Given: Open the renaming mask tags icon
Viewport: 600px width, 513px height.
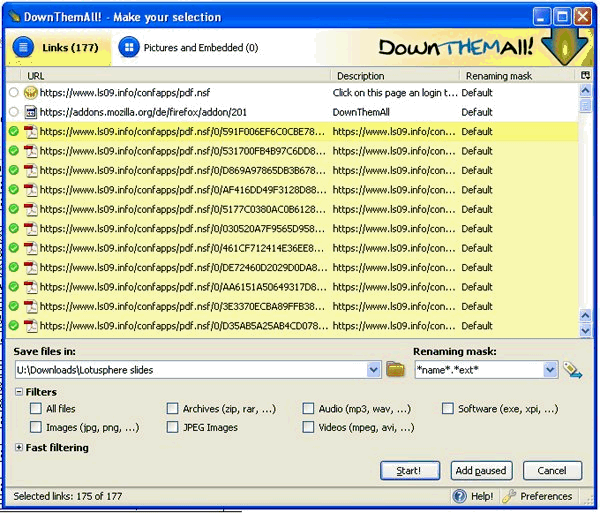Looking at the screenshot, I should 572,370.
